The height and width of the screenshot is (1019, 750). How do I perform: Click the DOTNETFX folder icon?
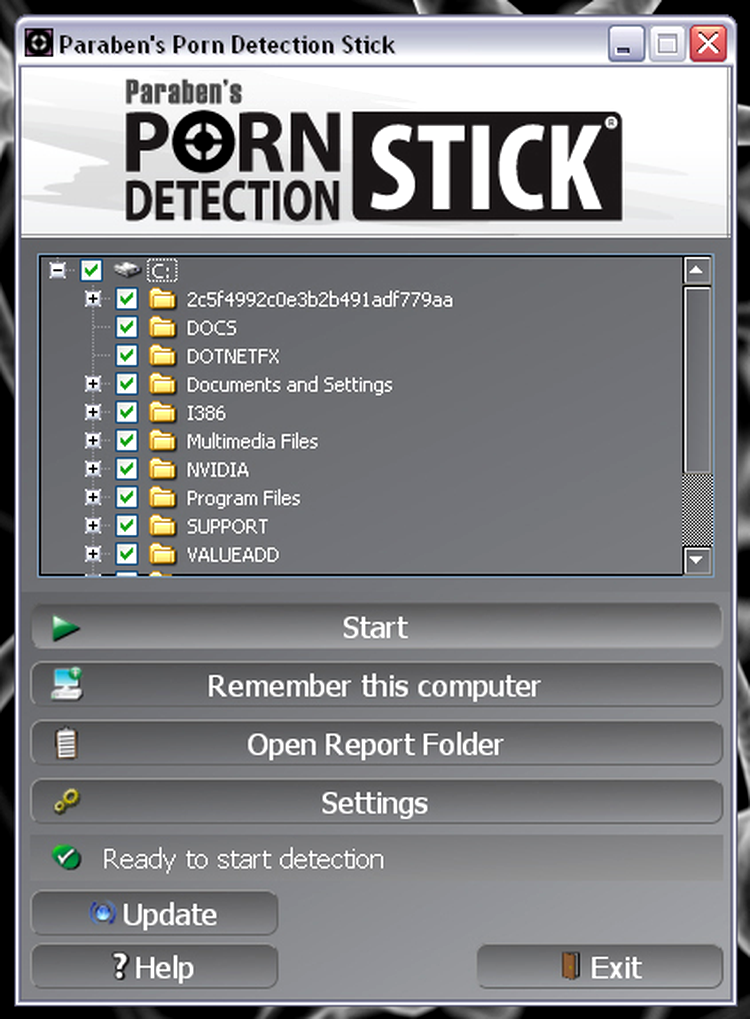162,355
